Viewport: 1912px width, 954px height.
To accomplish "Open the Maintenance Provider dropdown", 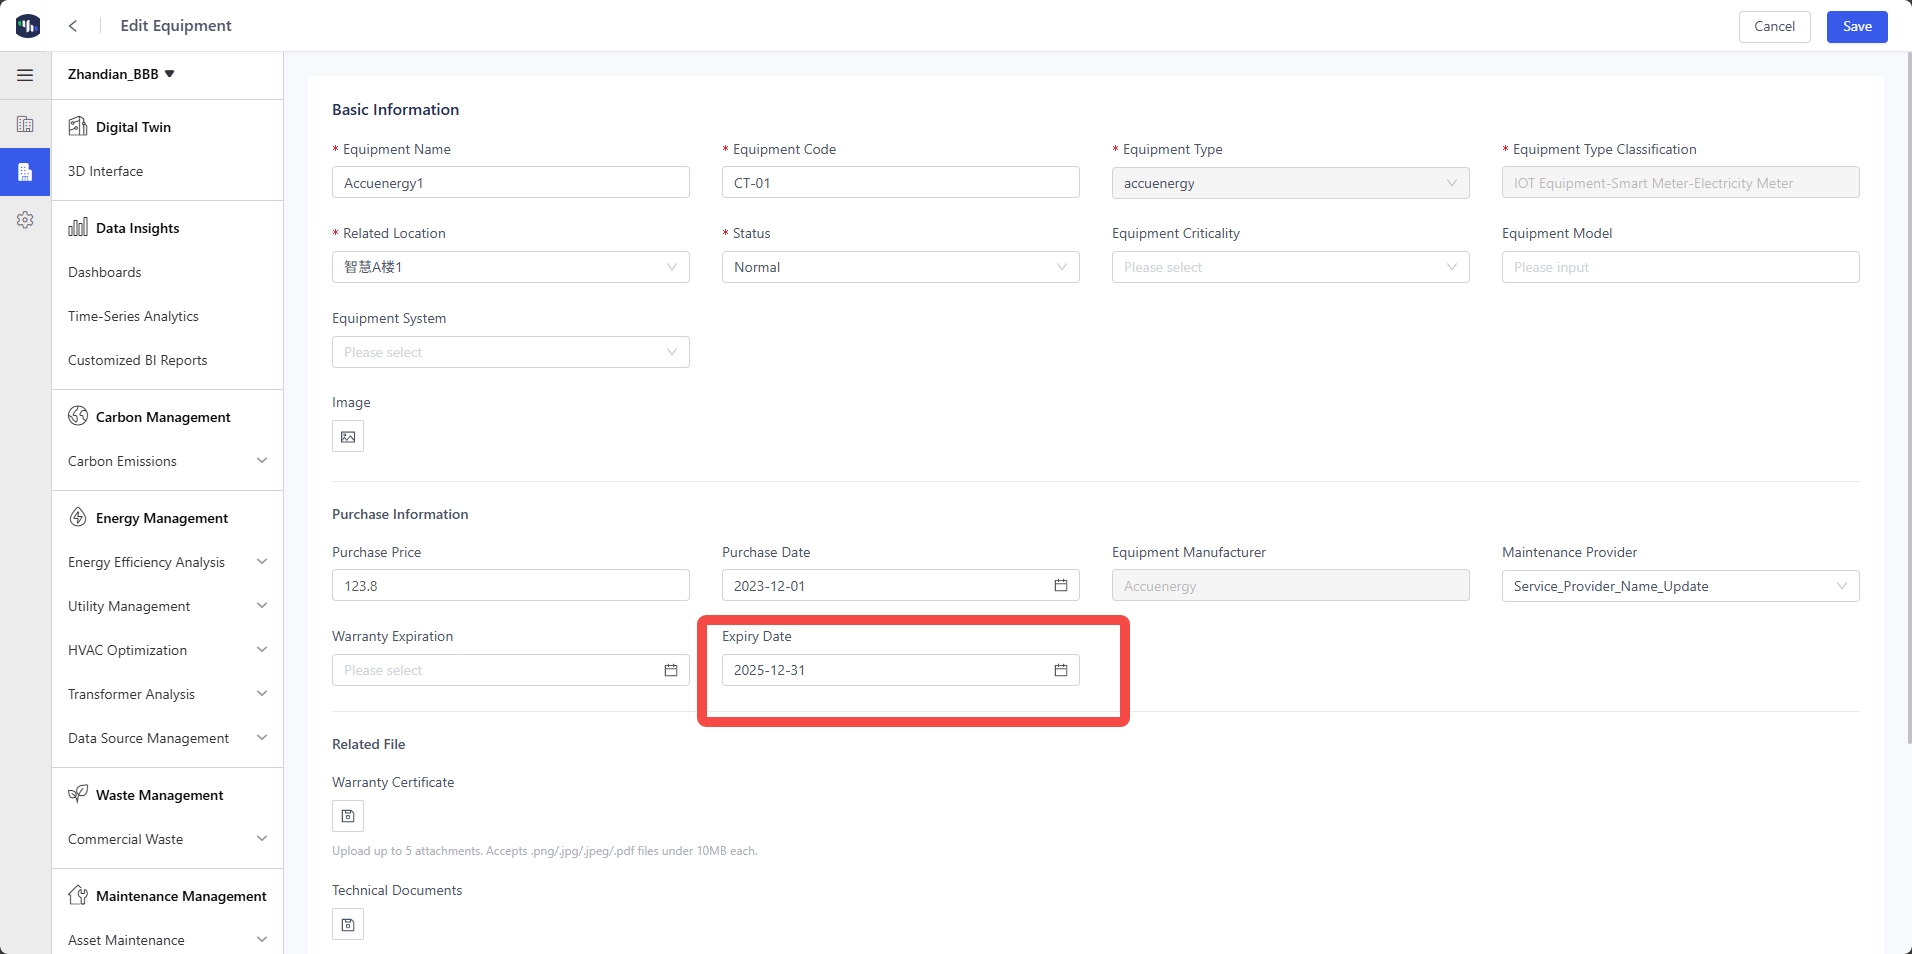I will (x=1680, y=586).
